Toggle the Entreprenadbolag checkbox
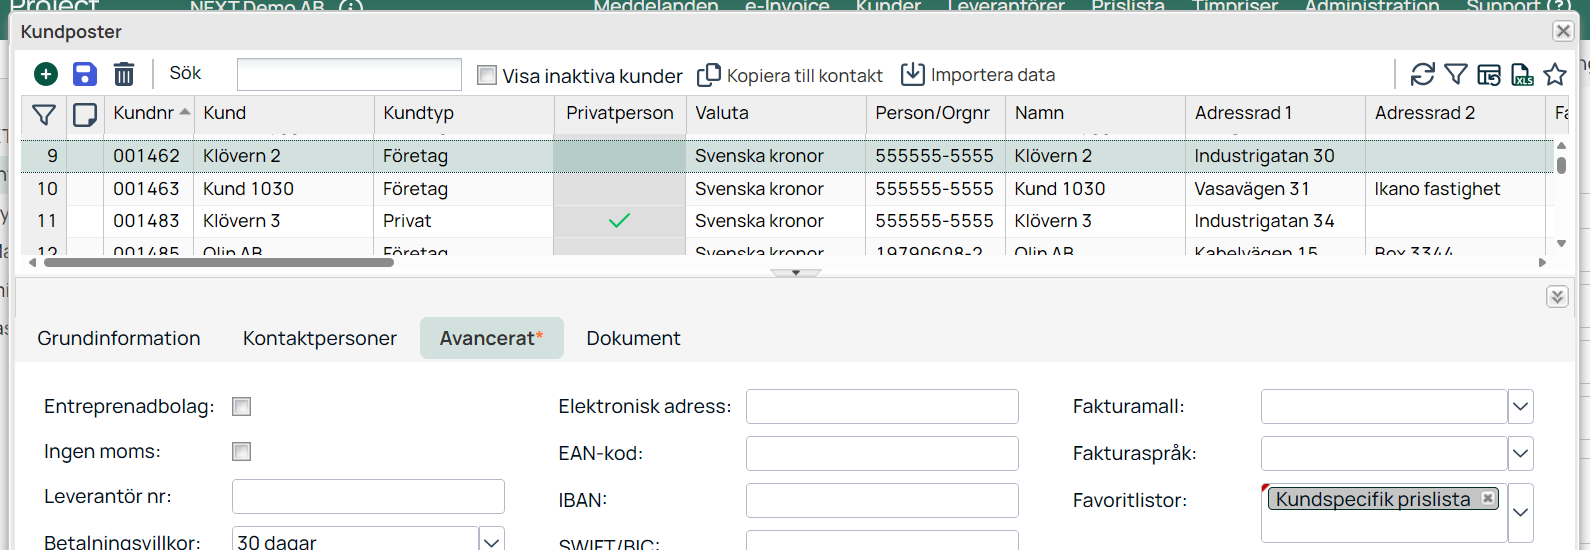 241,407
